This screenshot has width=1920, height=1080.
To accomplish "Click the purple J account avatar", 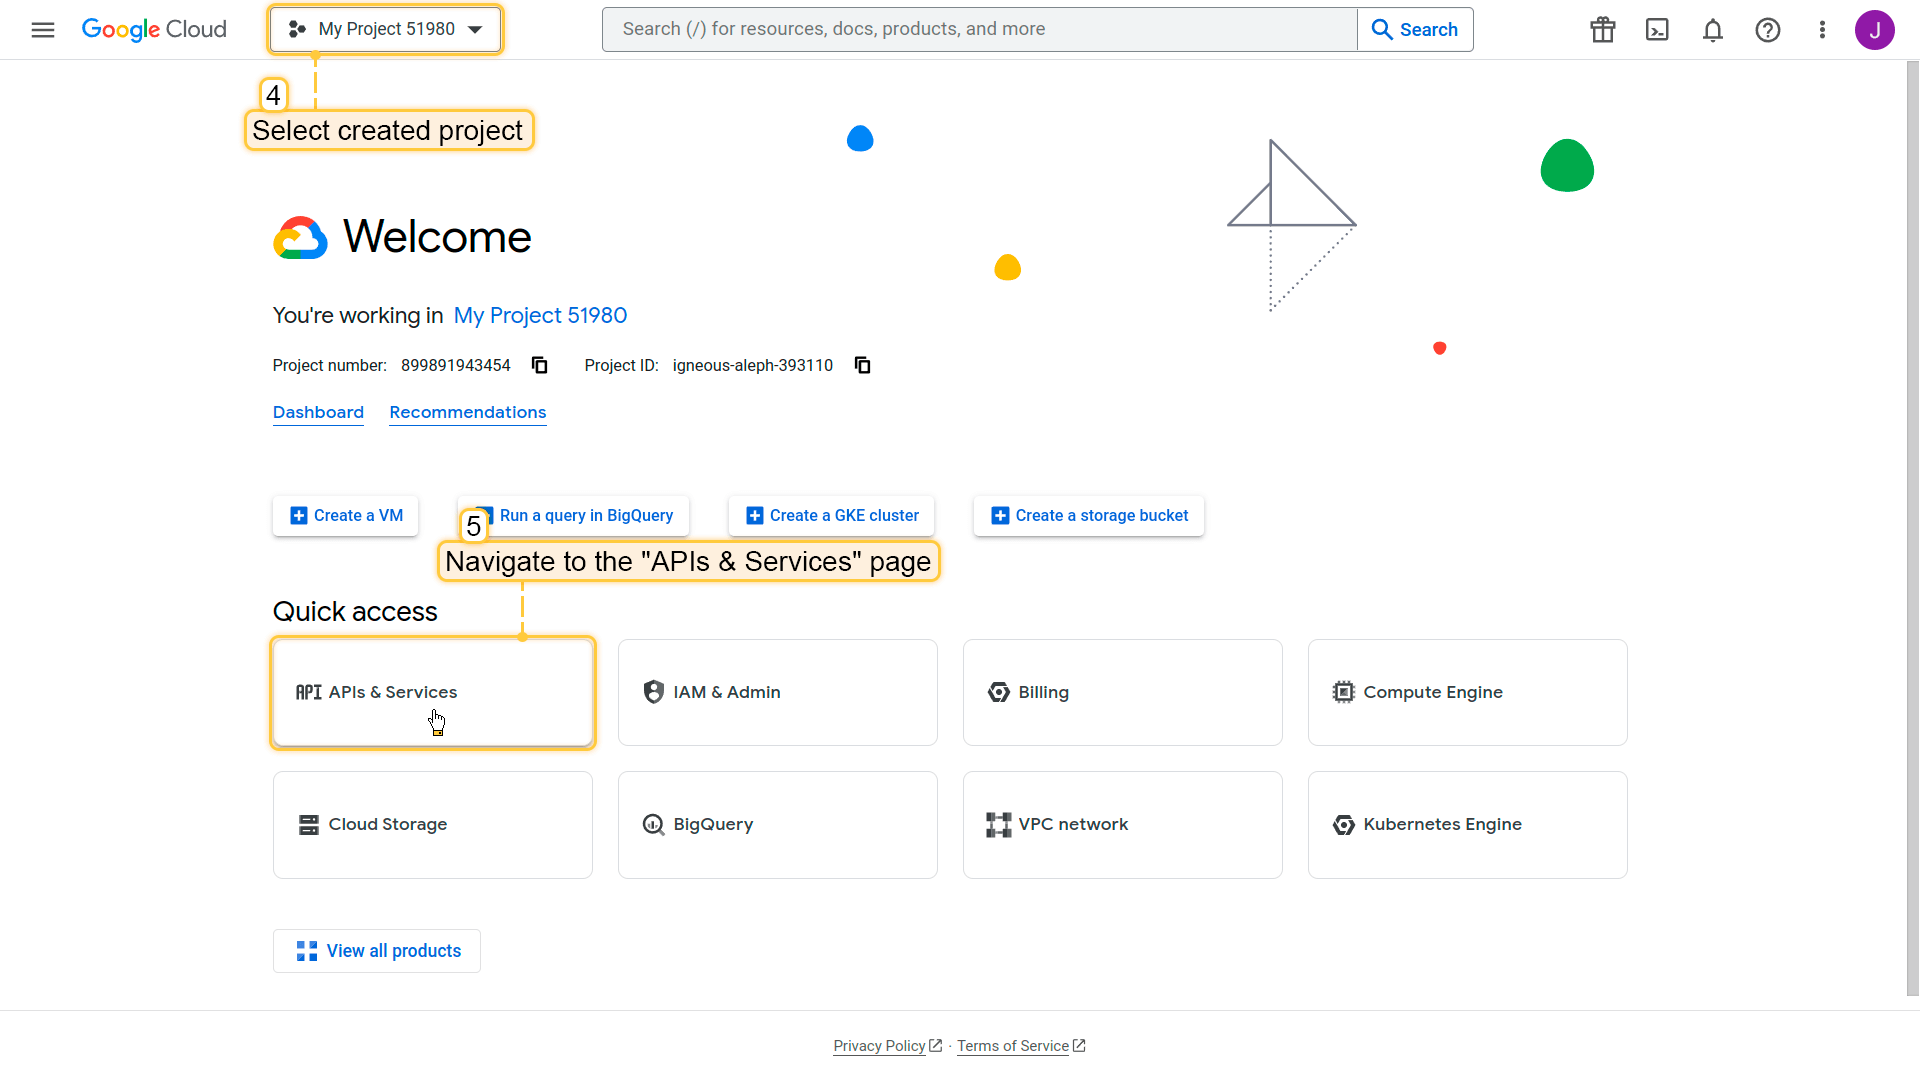I will click(x=1874, y=30).
